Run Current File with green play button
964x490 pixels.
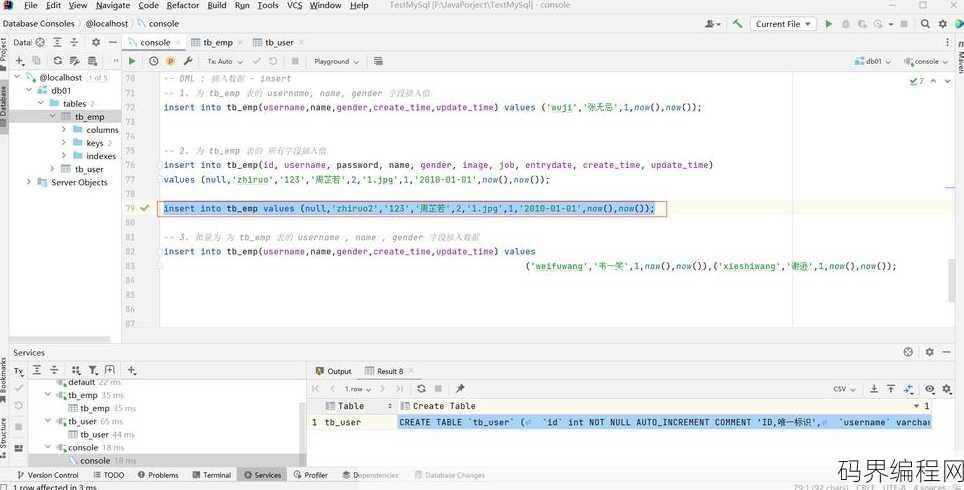[x=828, y=24]
